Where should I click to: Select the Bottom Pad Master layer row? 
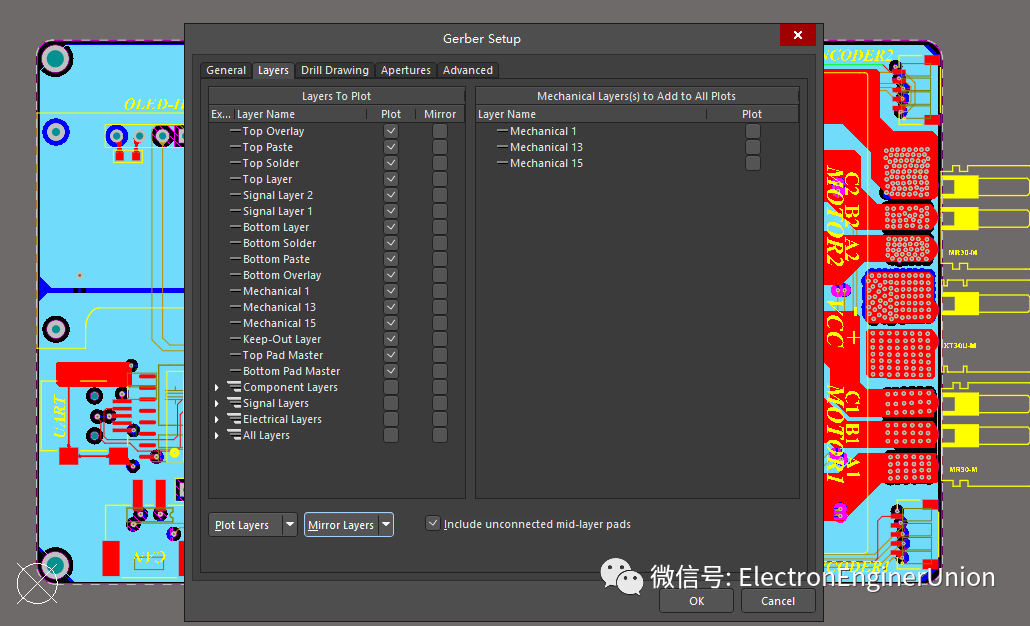[291, 371]
